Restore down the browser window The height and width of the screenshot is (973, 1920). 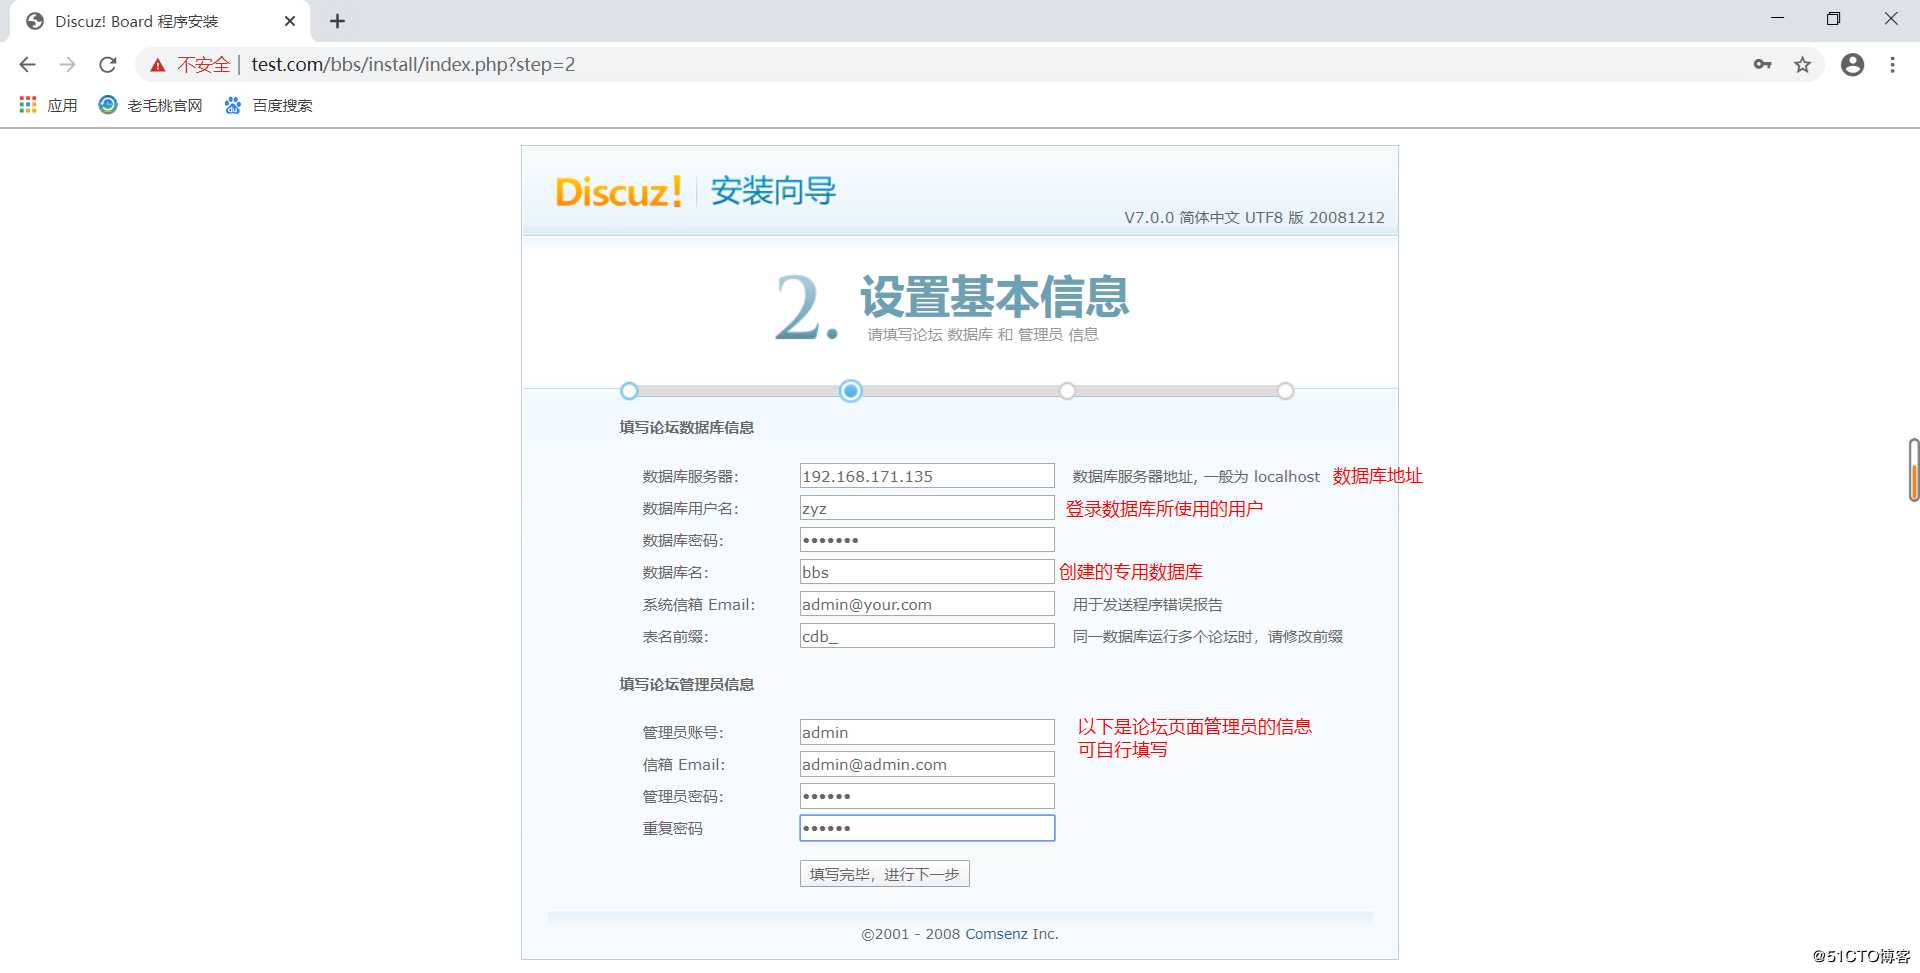pos(1833,19)
